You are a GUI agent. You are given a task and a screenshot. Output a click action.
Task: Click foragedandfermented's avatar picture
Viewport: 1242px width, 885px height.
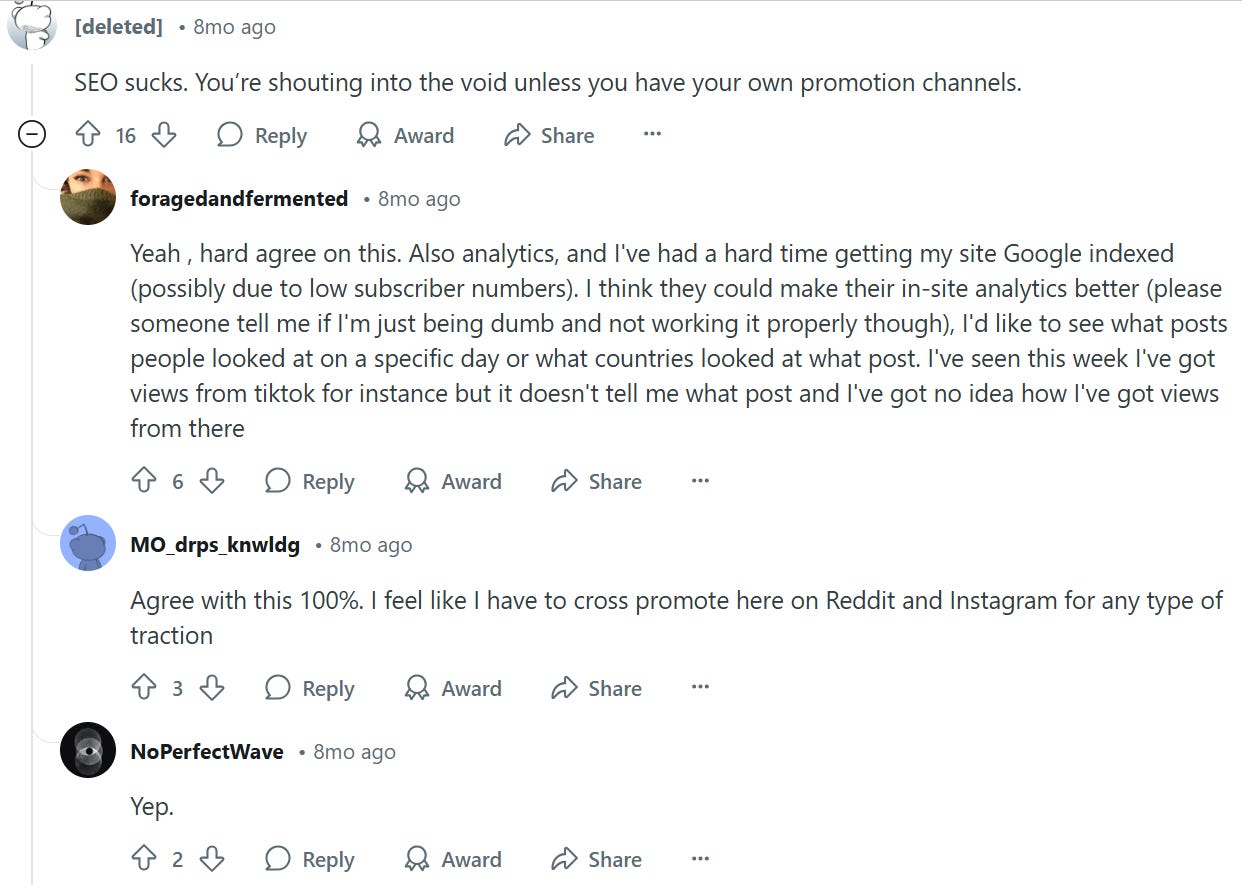[88, 198]
